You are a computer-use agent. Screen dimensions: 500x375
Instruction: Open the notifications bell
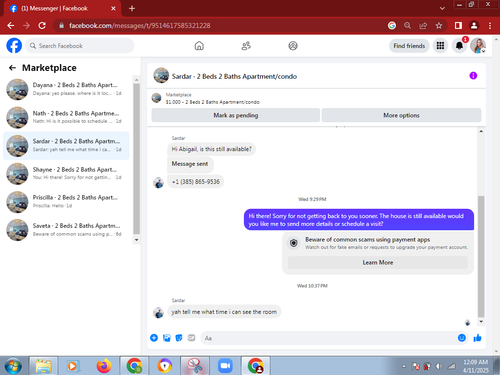pos(459,46)
